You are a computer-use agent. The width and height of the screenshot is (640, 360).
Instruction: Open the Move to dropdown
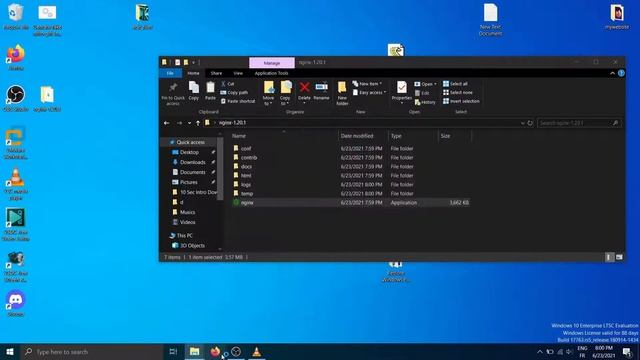point(268,93)
